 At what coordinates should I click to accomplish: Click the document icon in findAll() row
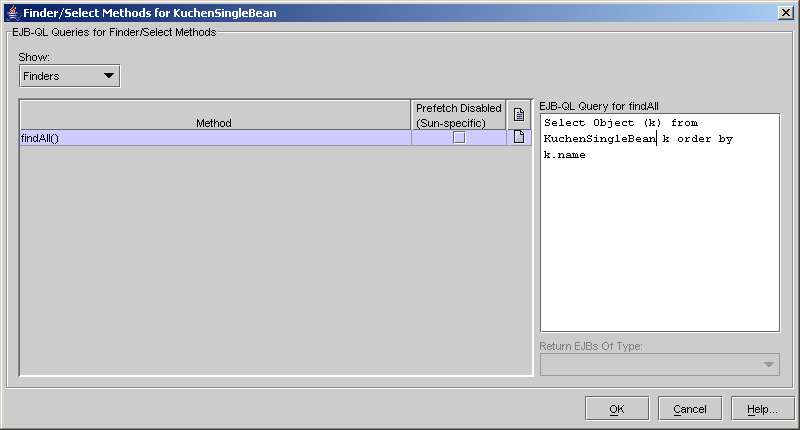[519, 138]
